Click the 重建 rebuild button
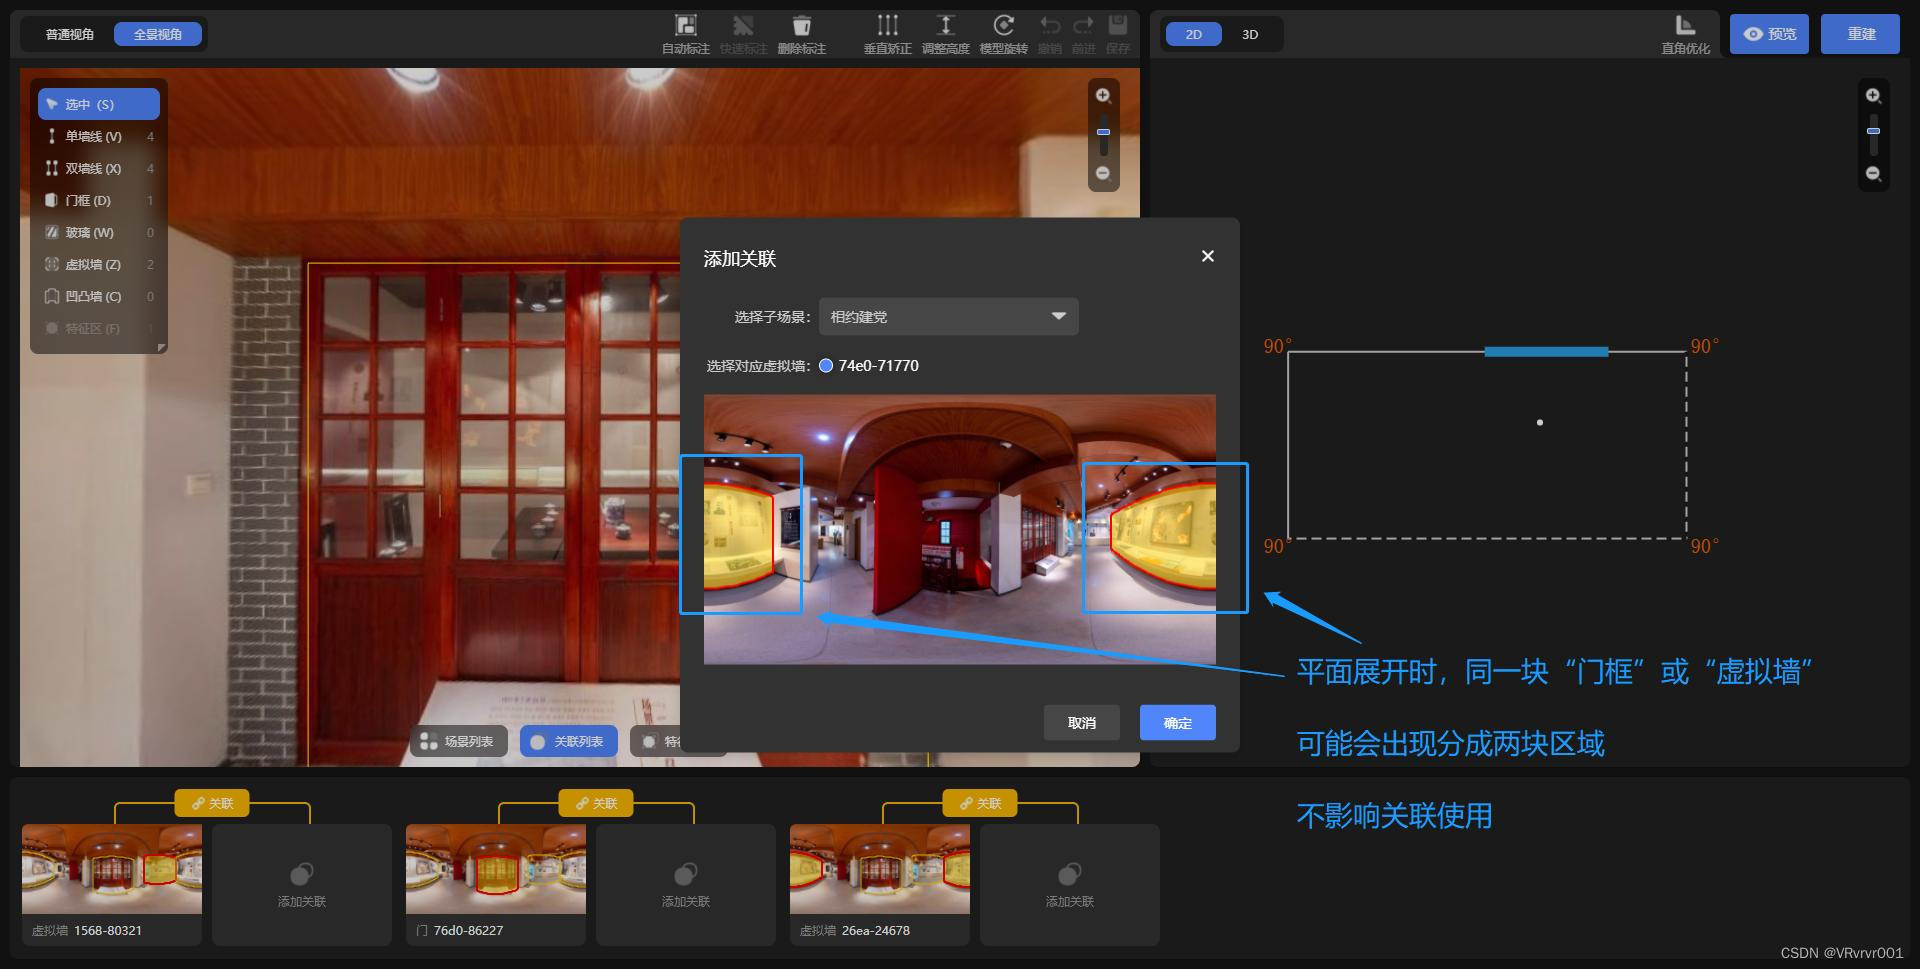Screen dimensions: 1920x969 click(x=1860, y=34)
